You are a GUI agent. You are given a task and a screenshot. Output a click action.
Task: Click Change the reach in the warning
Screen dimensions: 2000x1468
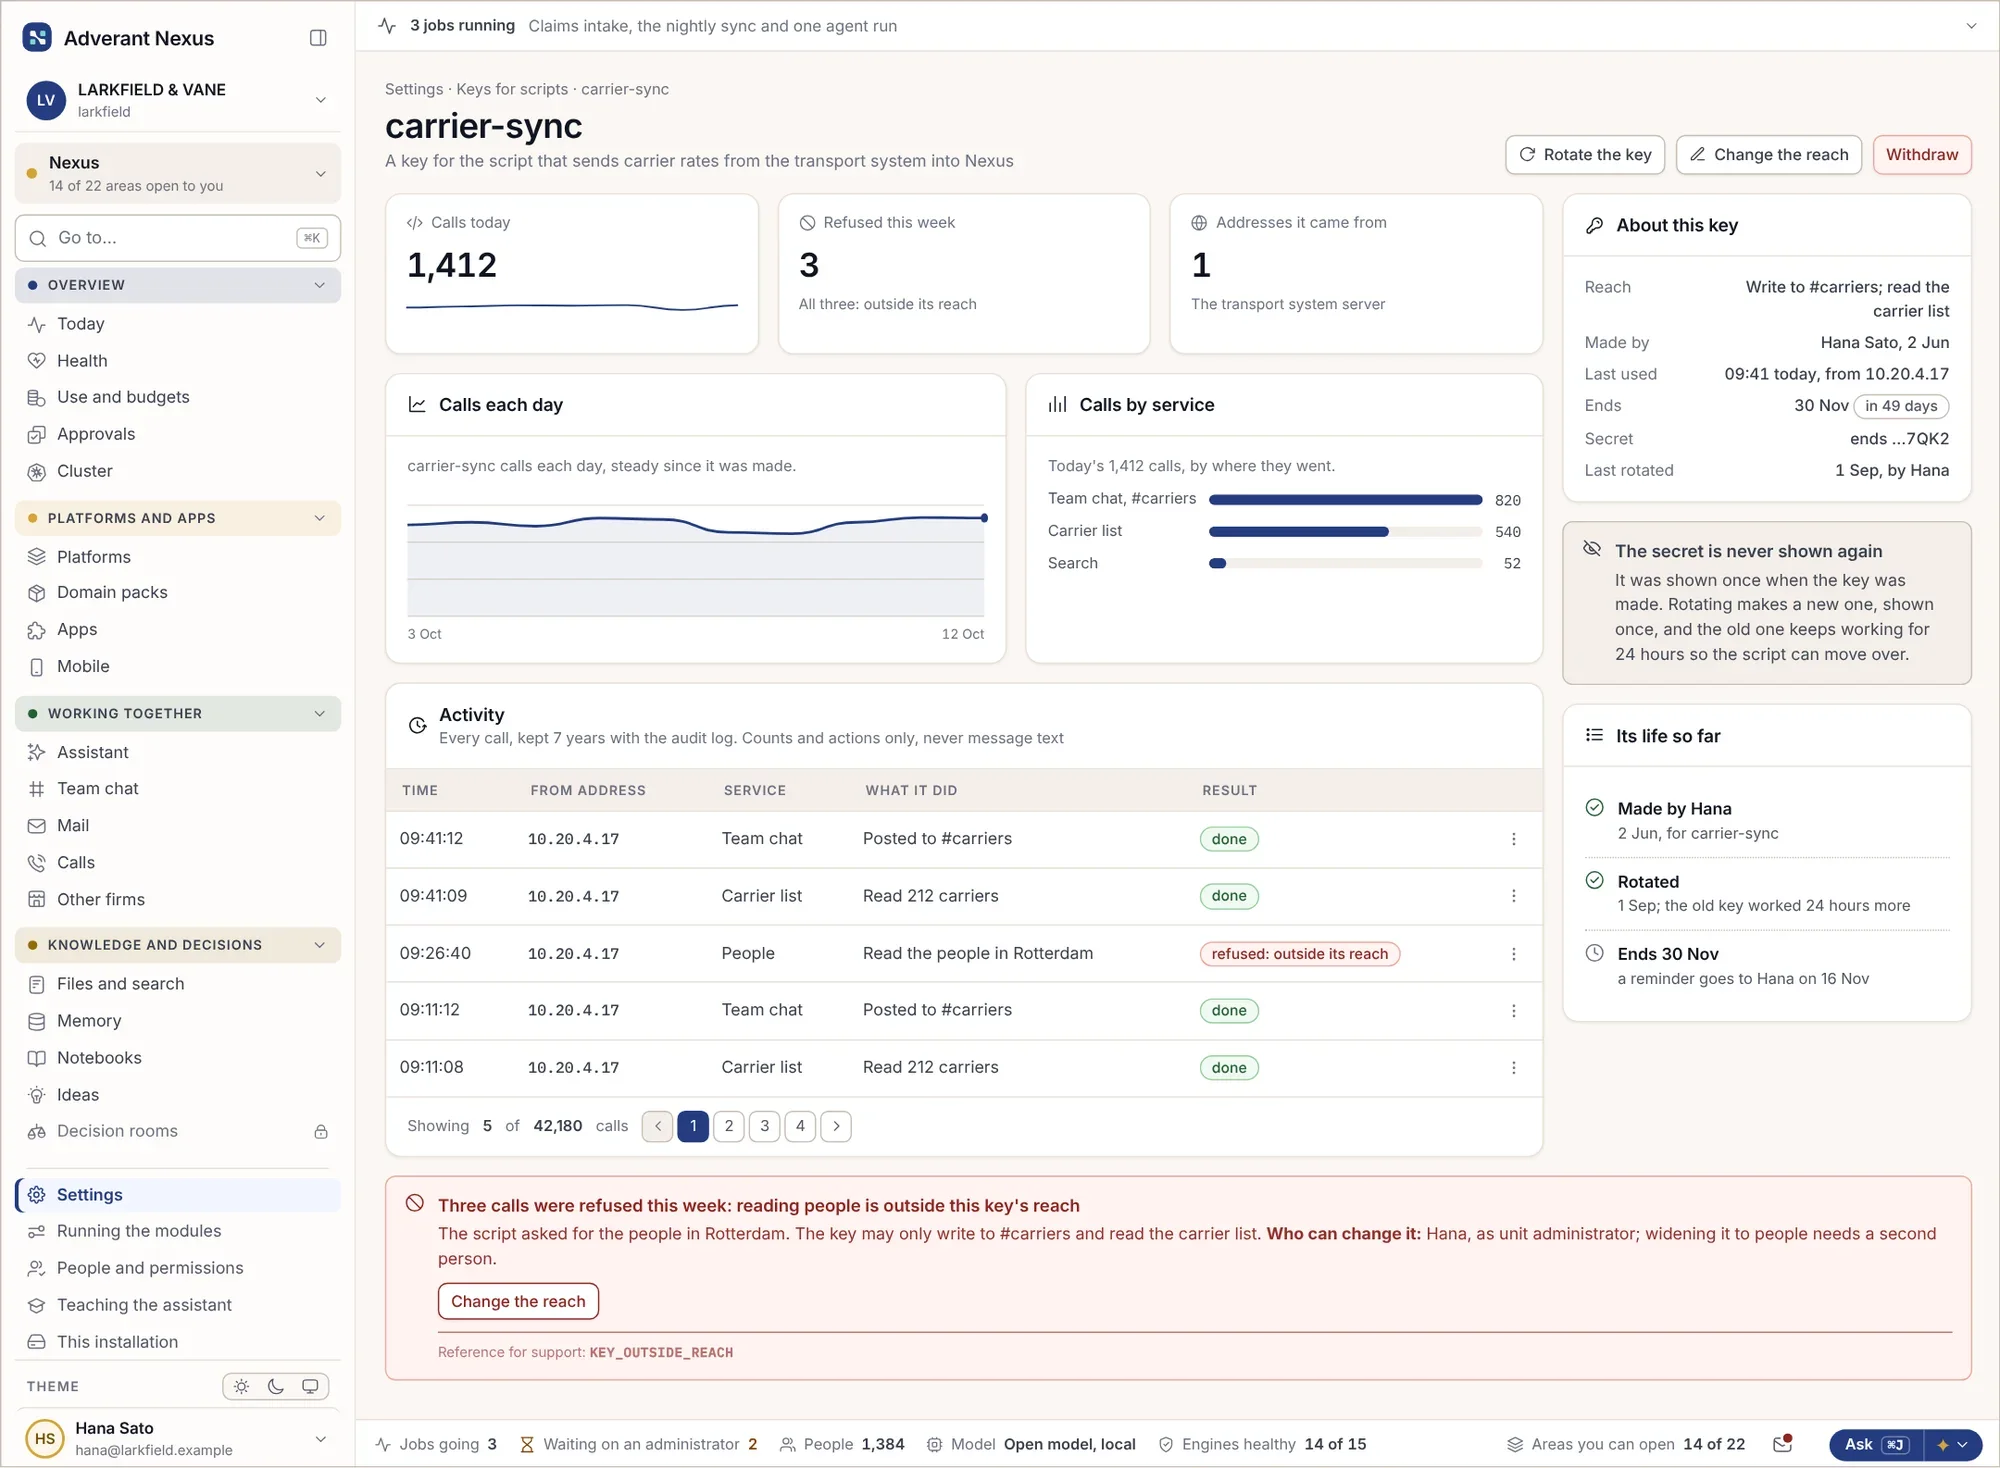click(518, 1301)
